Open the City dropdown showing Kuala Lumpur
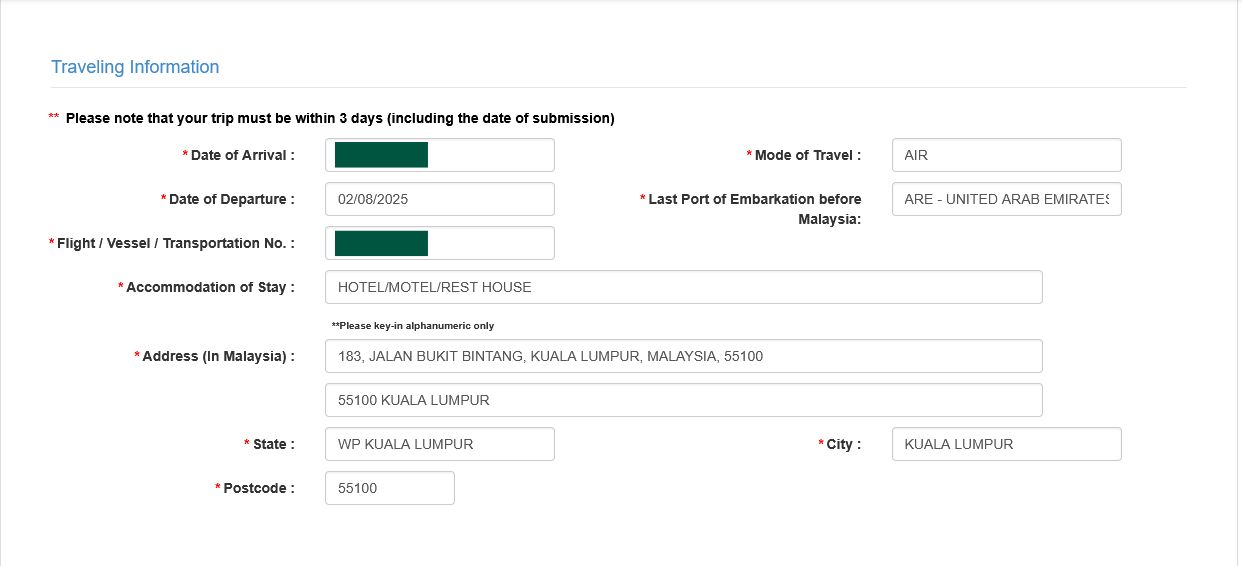 tap(1006, 444)
